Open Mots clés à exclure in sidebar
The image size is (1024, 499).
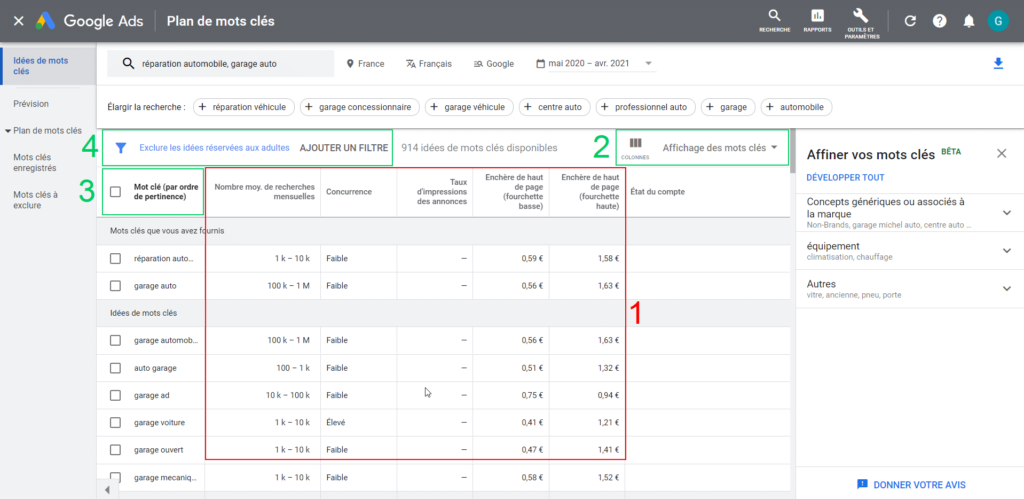36,200
